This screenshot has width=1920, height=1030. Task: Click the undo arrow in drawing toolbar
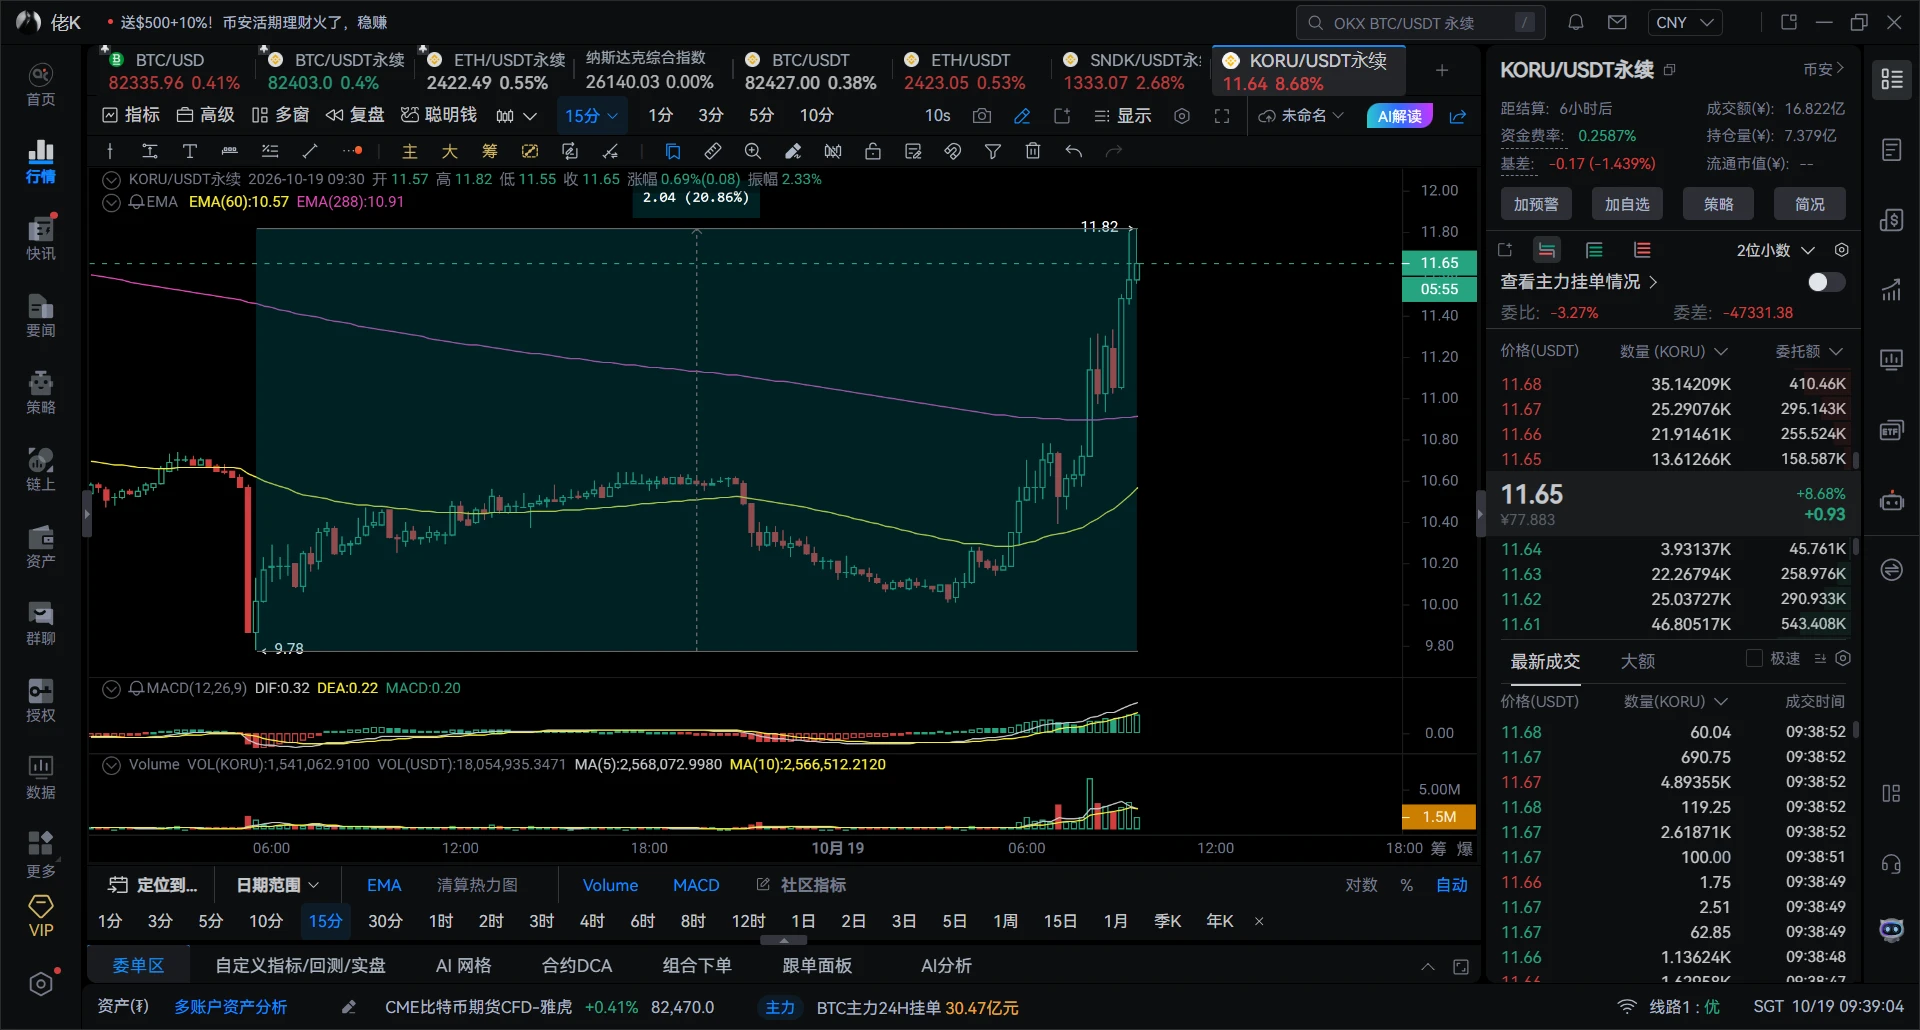coord(1073,151)
